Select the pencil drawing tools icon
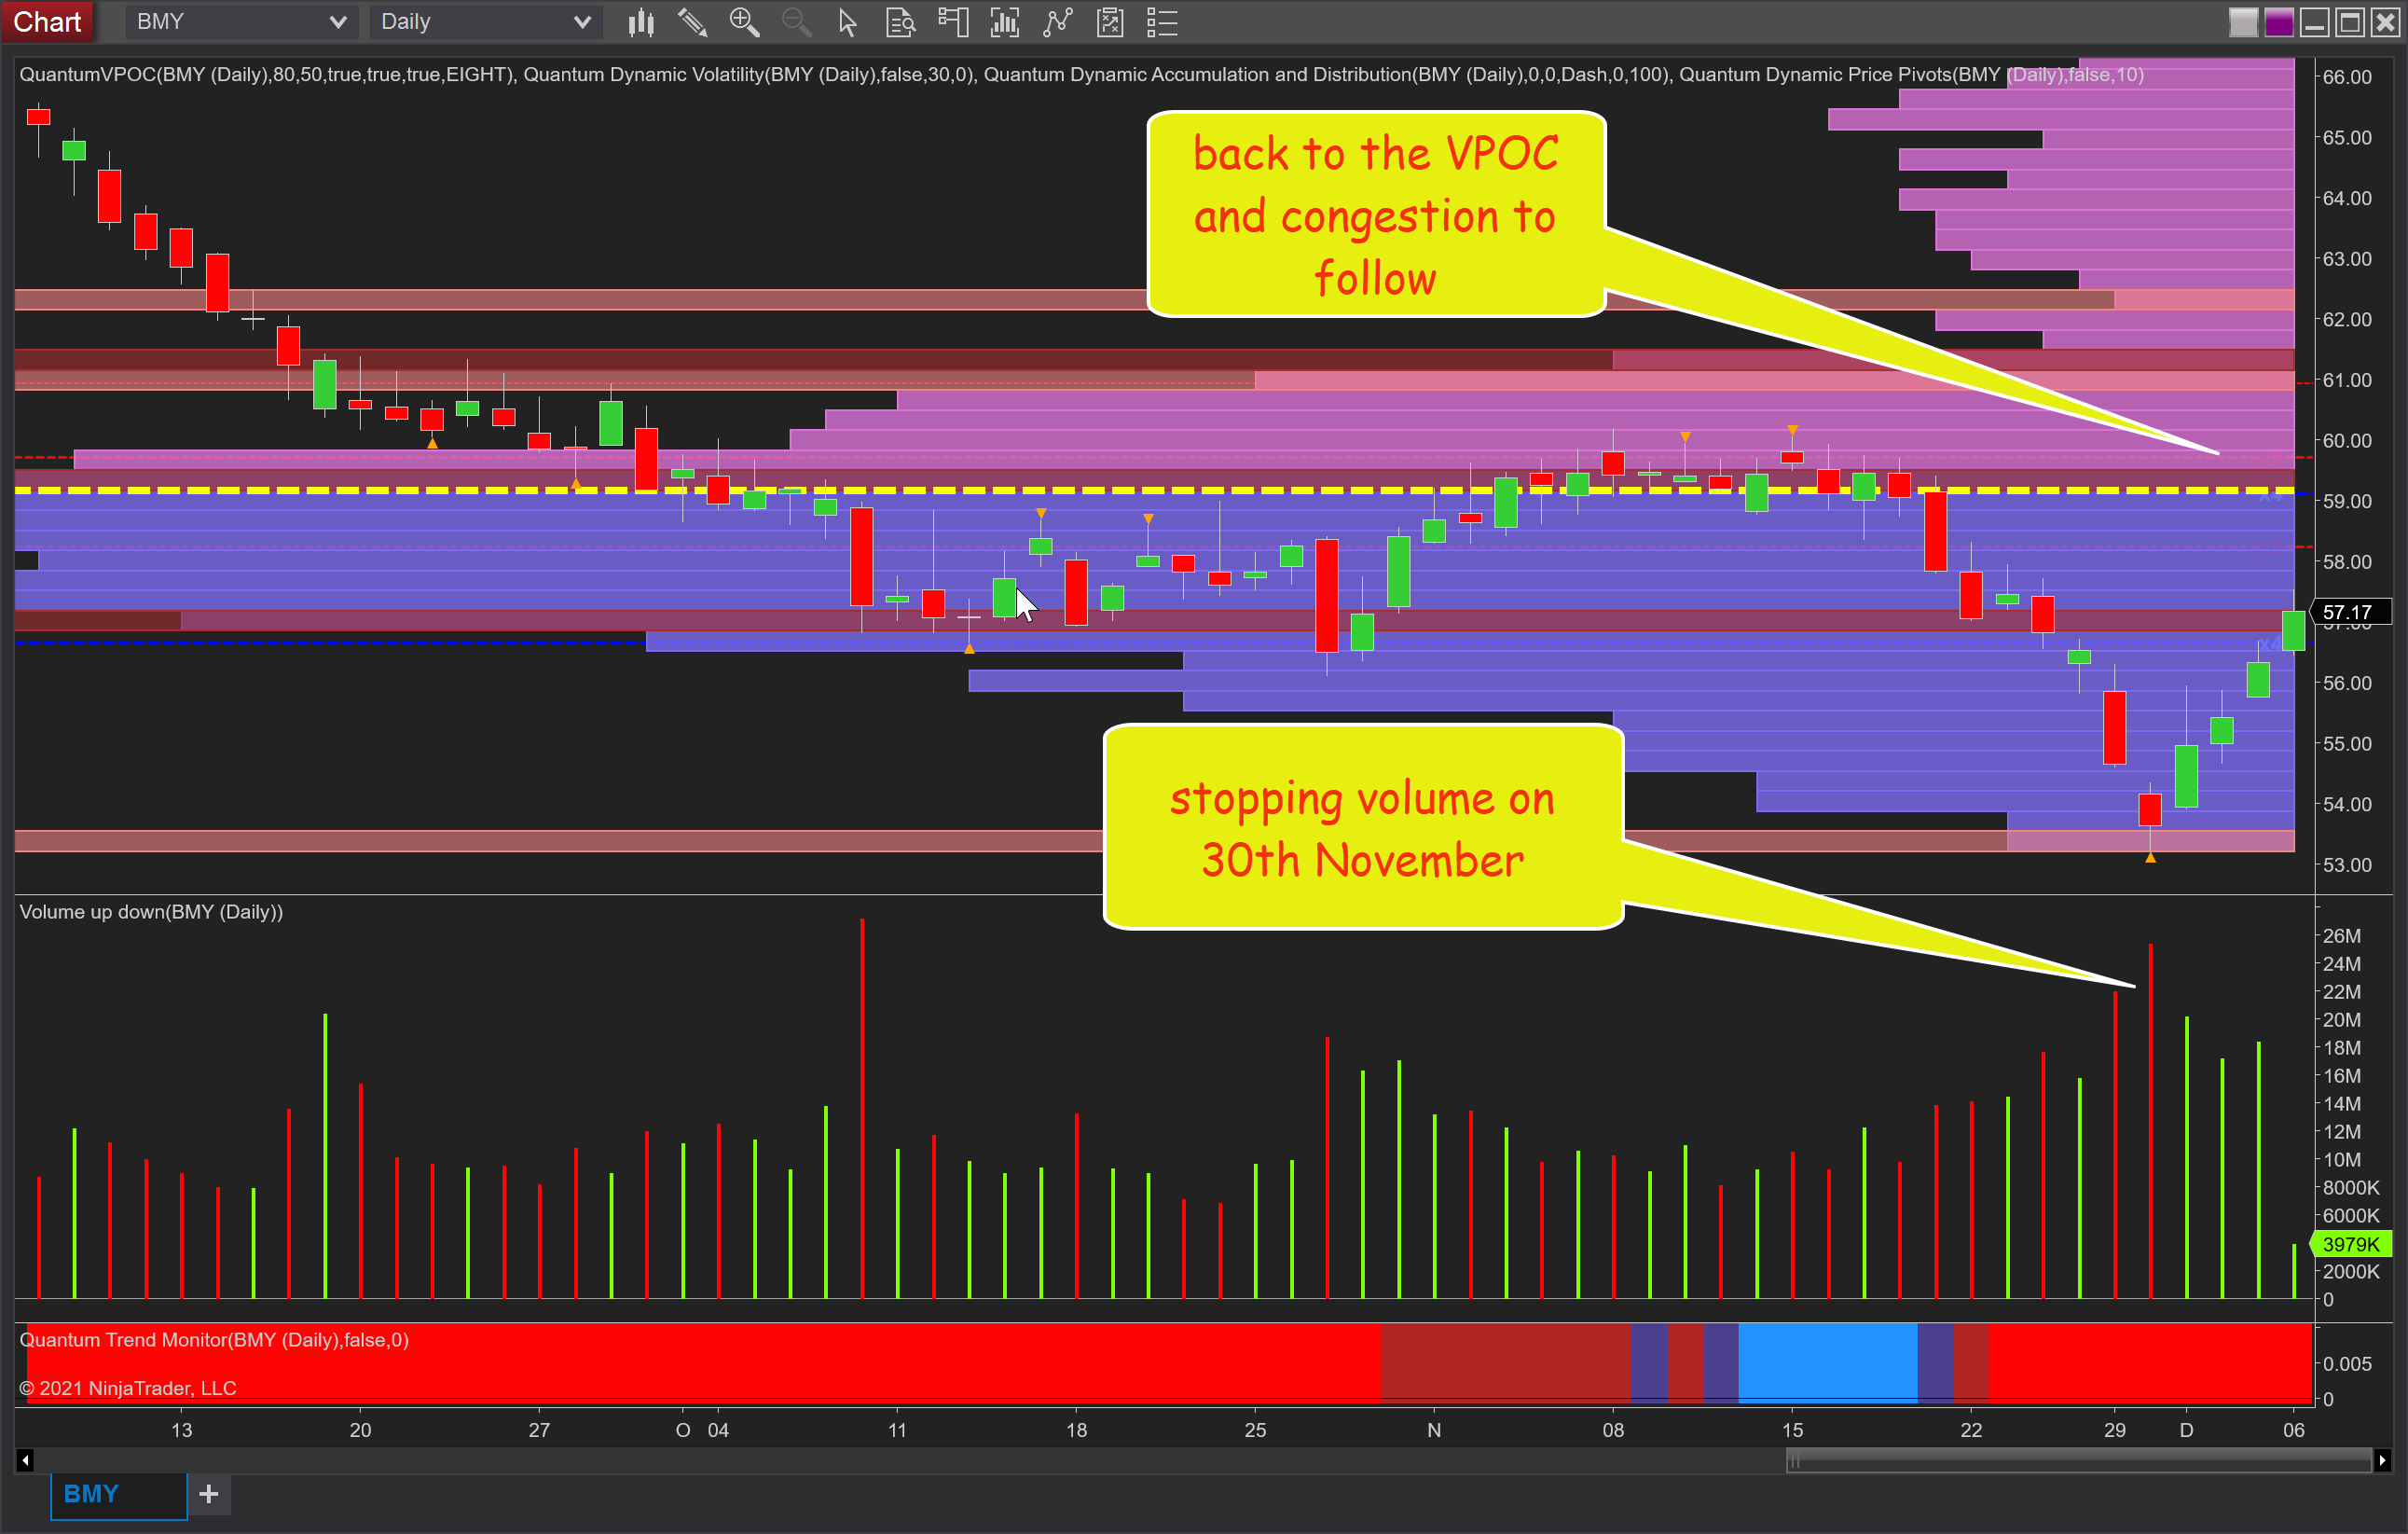The width and height of the screenshot is (2408, 1534). point(692,22)
